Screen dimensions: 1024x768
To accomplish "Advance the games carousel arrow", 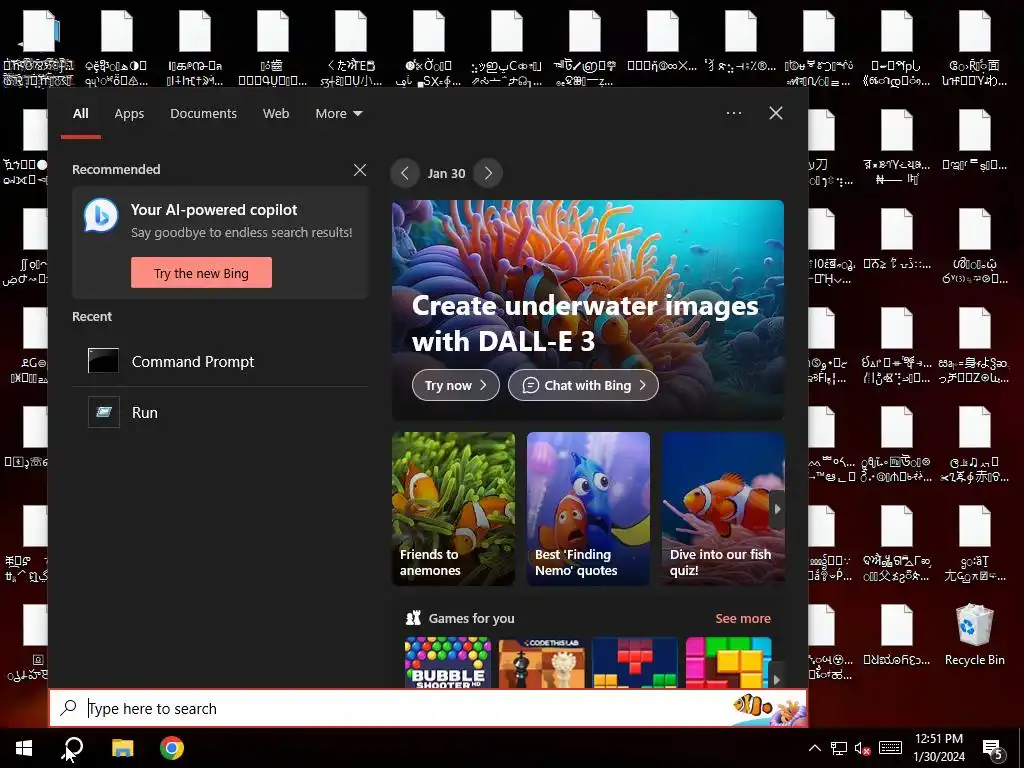I will pos(776,679).
